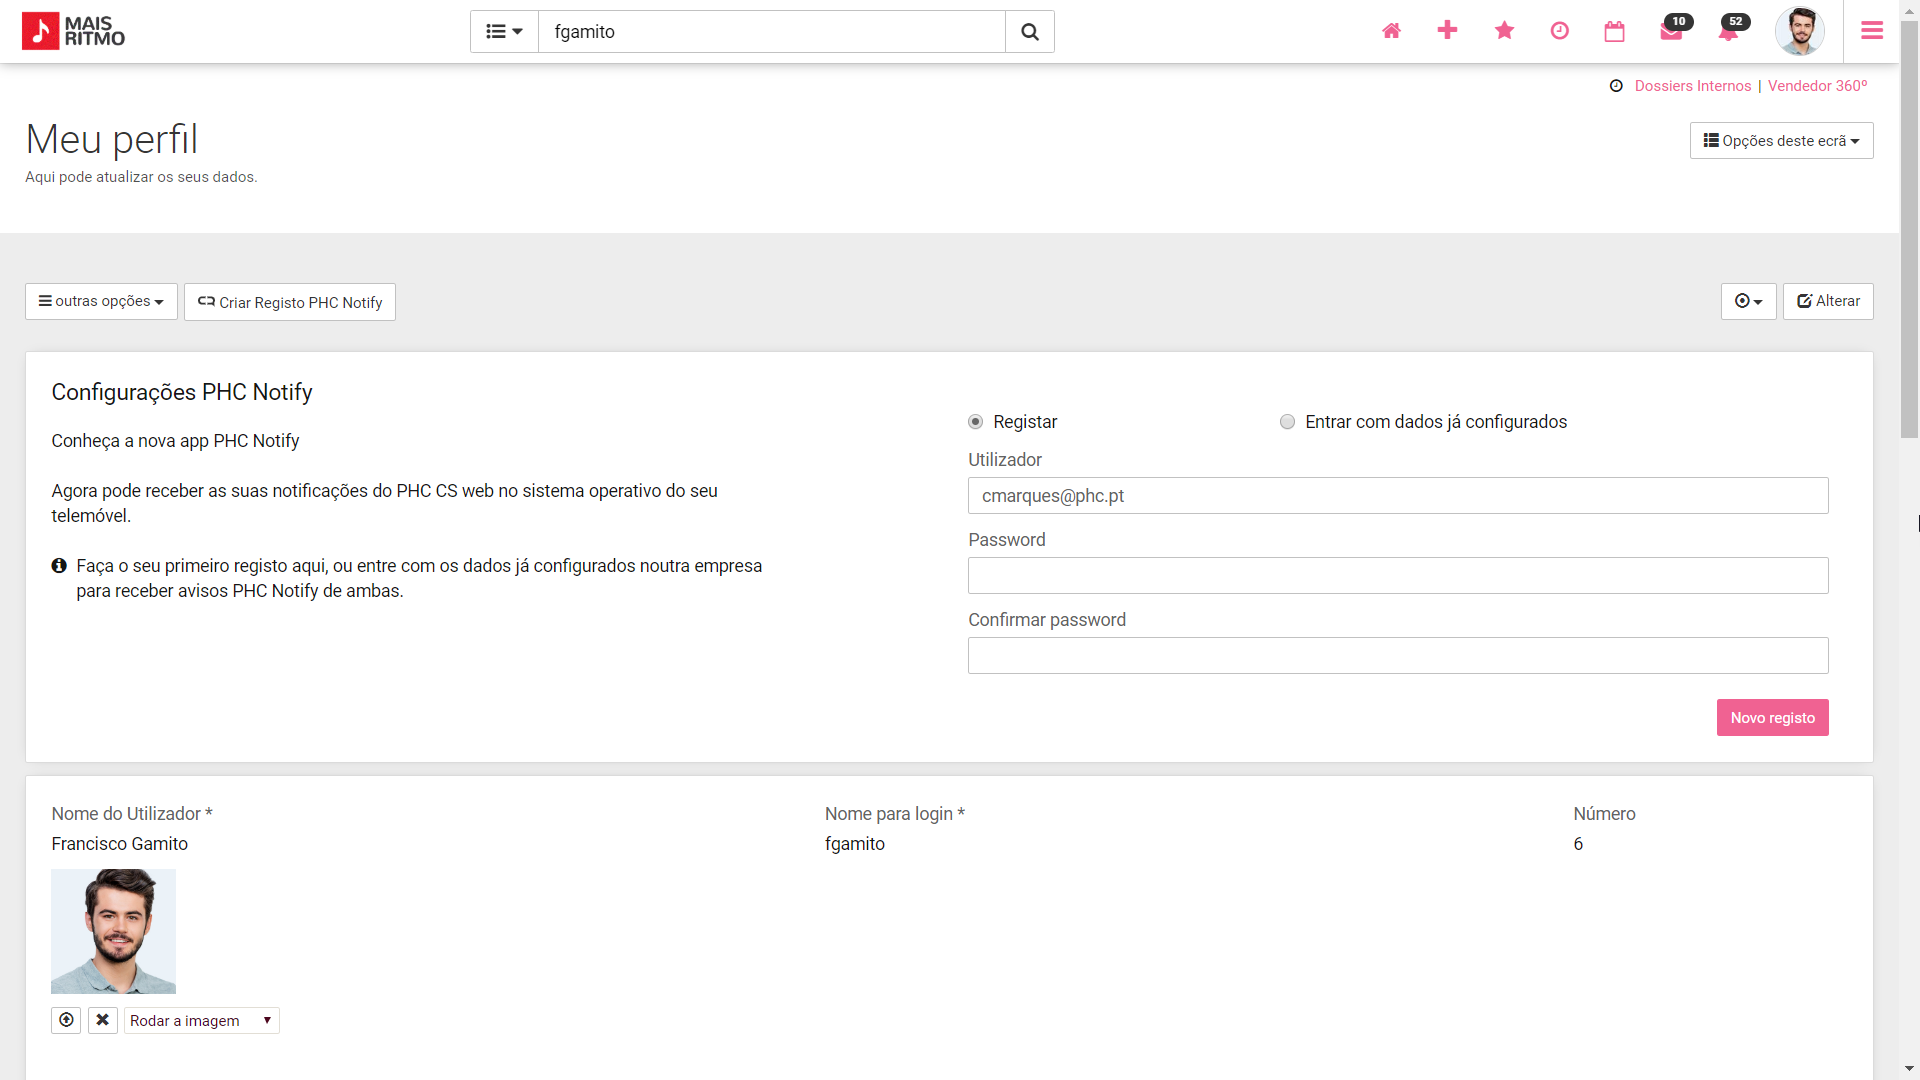Click the Confirmar password field

(x=1398, y=656)
